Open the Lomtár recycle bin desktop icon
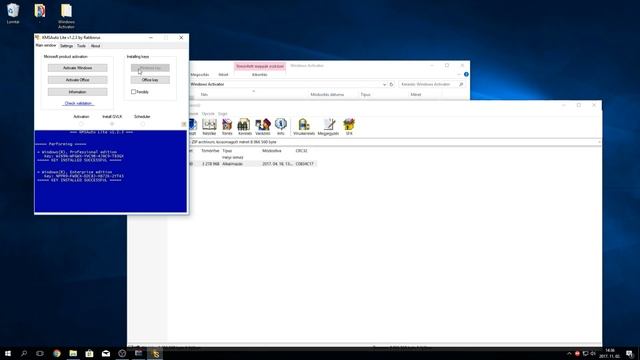Screen dimensions: 640x360 (x=13, y=13)
